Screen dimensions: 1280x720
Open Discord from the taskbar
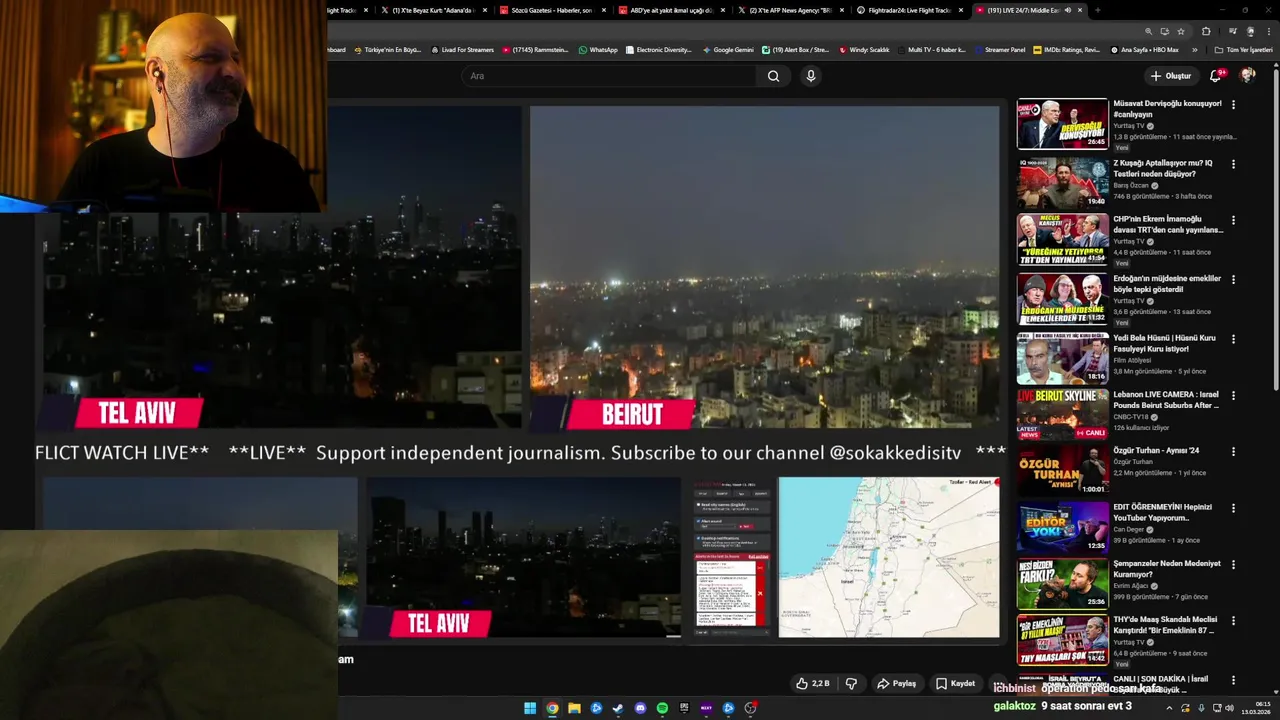click(x=641, y=708)
